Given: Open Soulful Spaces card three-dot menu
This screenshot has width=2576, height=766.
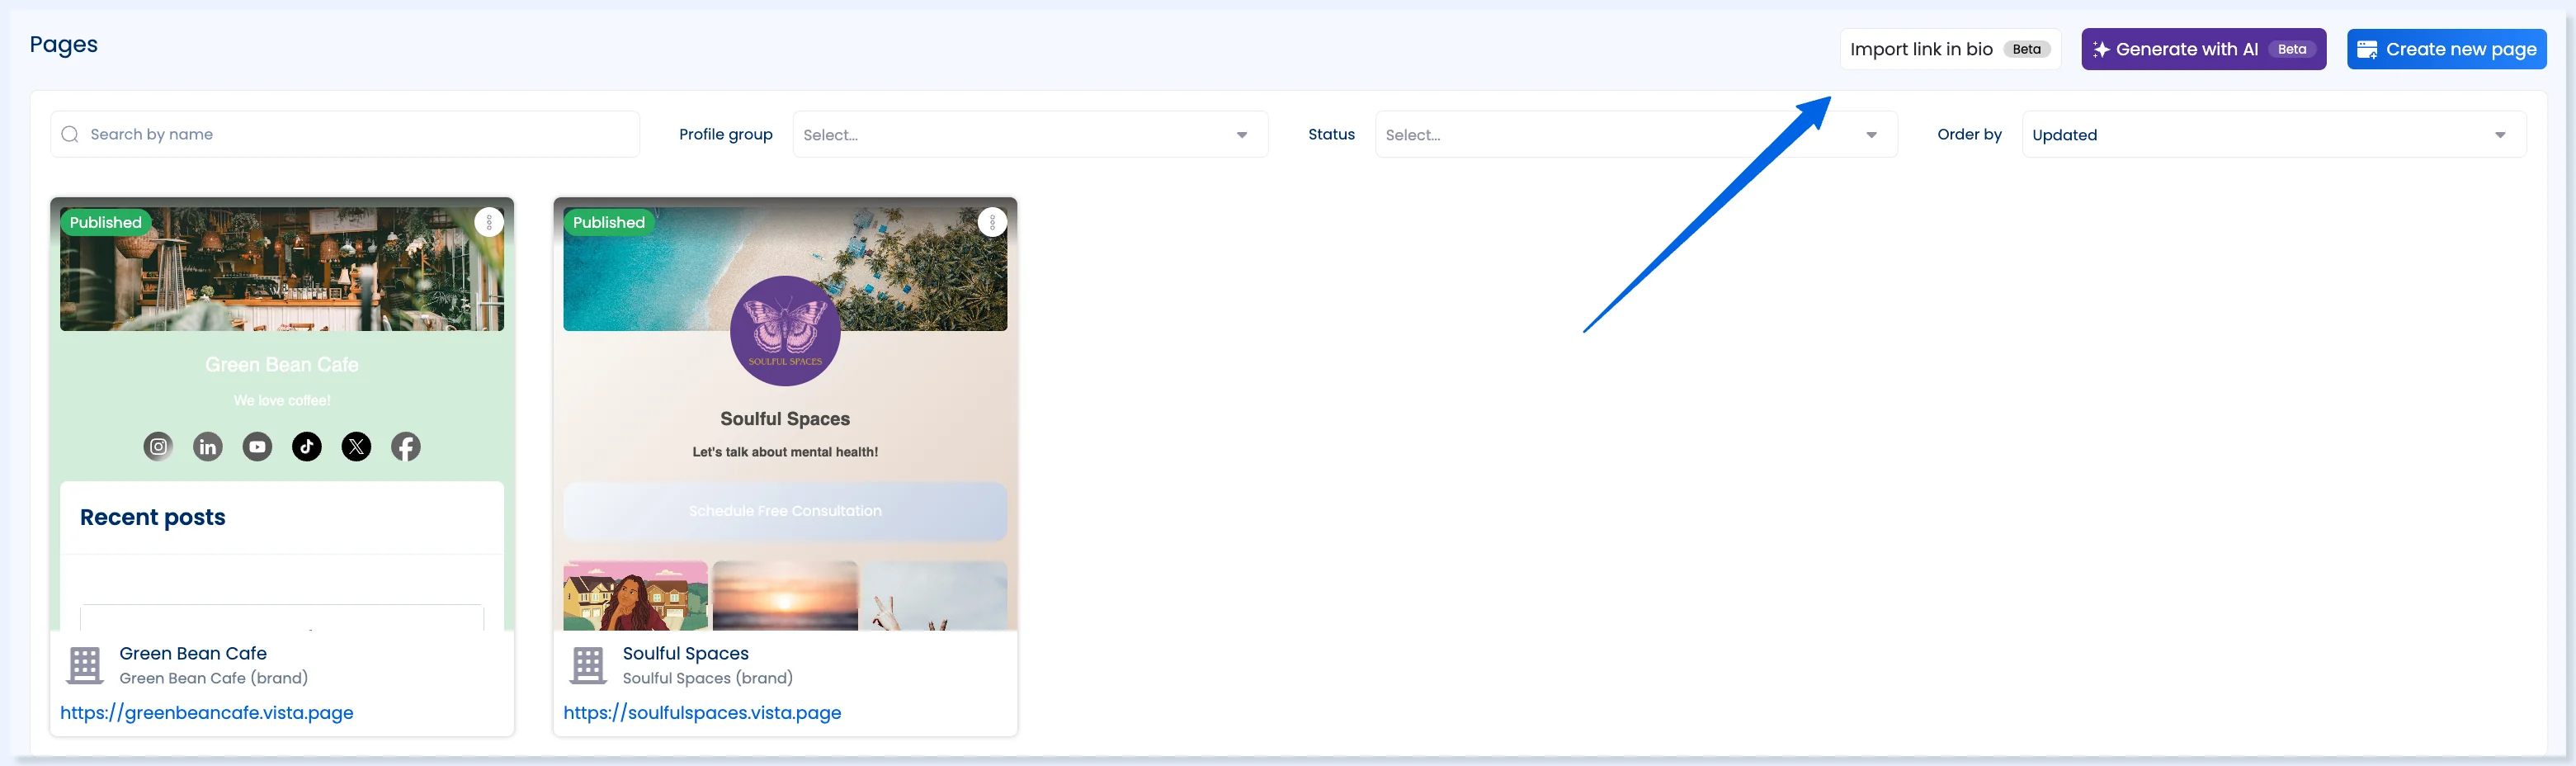Looking at the screenshot, I should 992,222.
